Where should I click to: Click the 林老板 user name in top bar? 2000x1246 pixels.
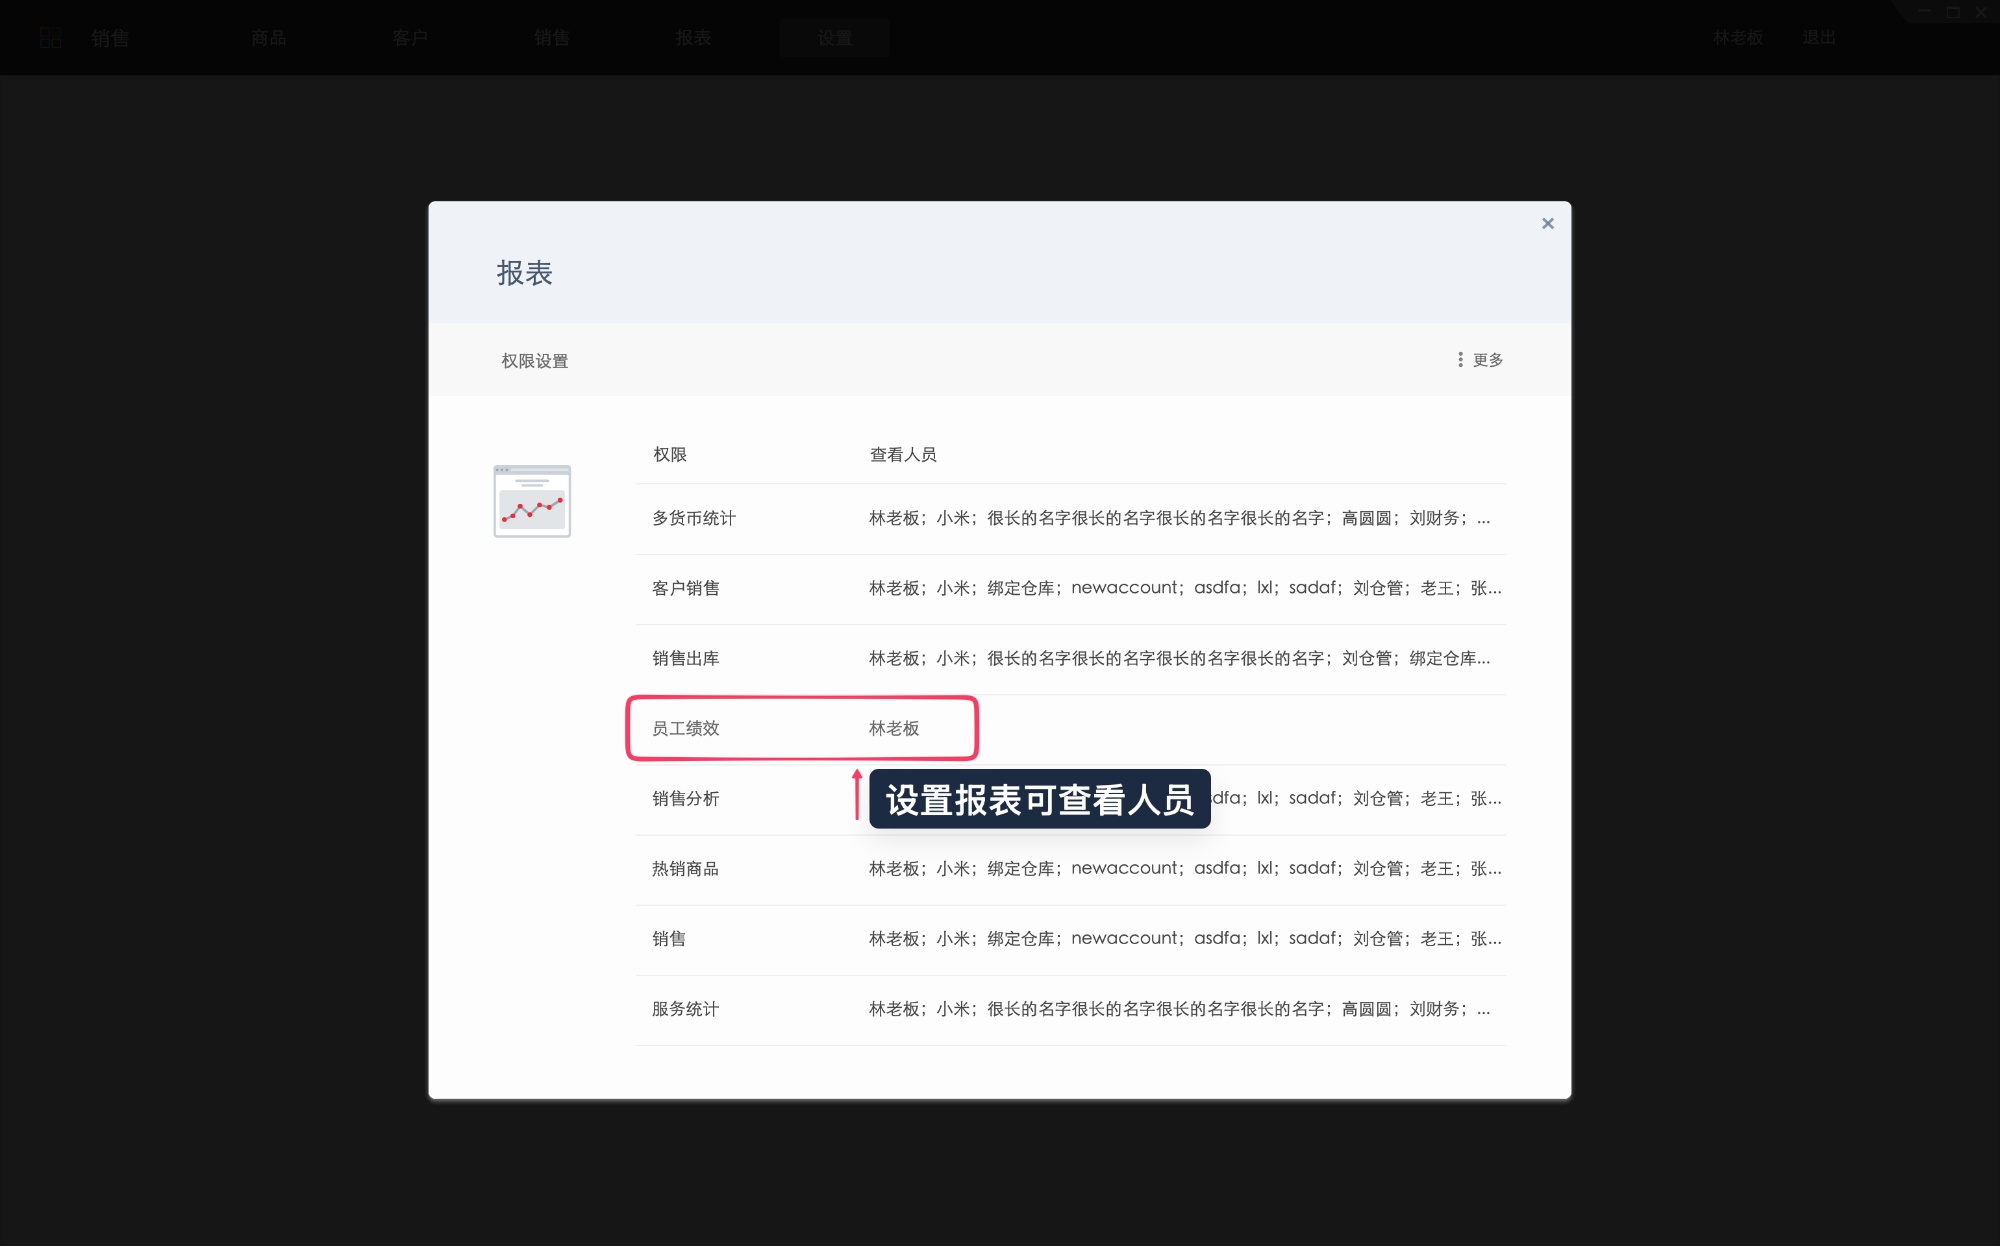coord(1738,38)
